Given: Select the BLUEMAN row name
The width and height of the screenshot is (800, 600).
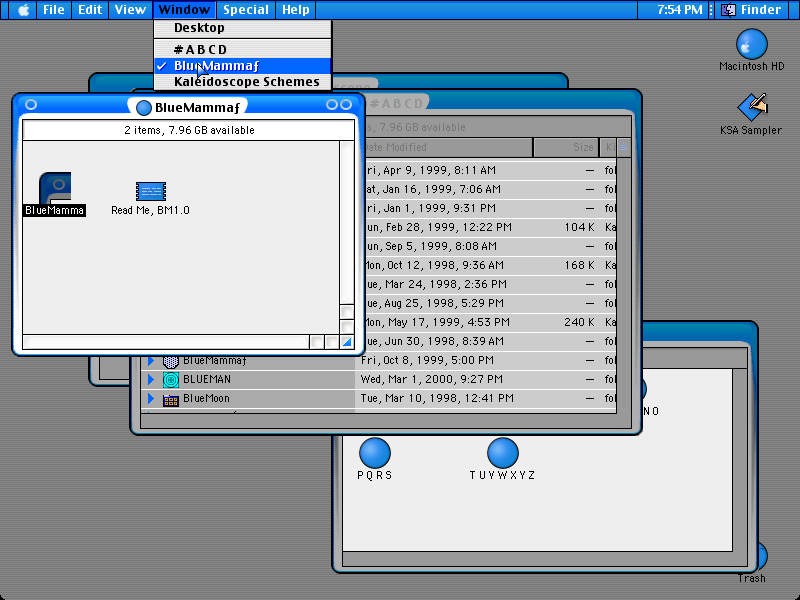Looking at the screenshot, I should [207, 380].
